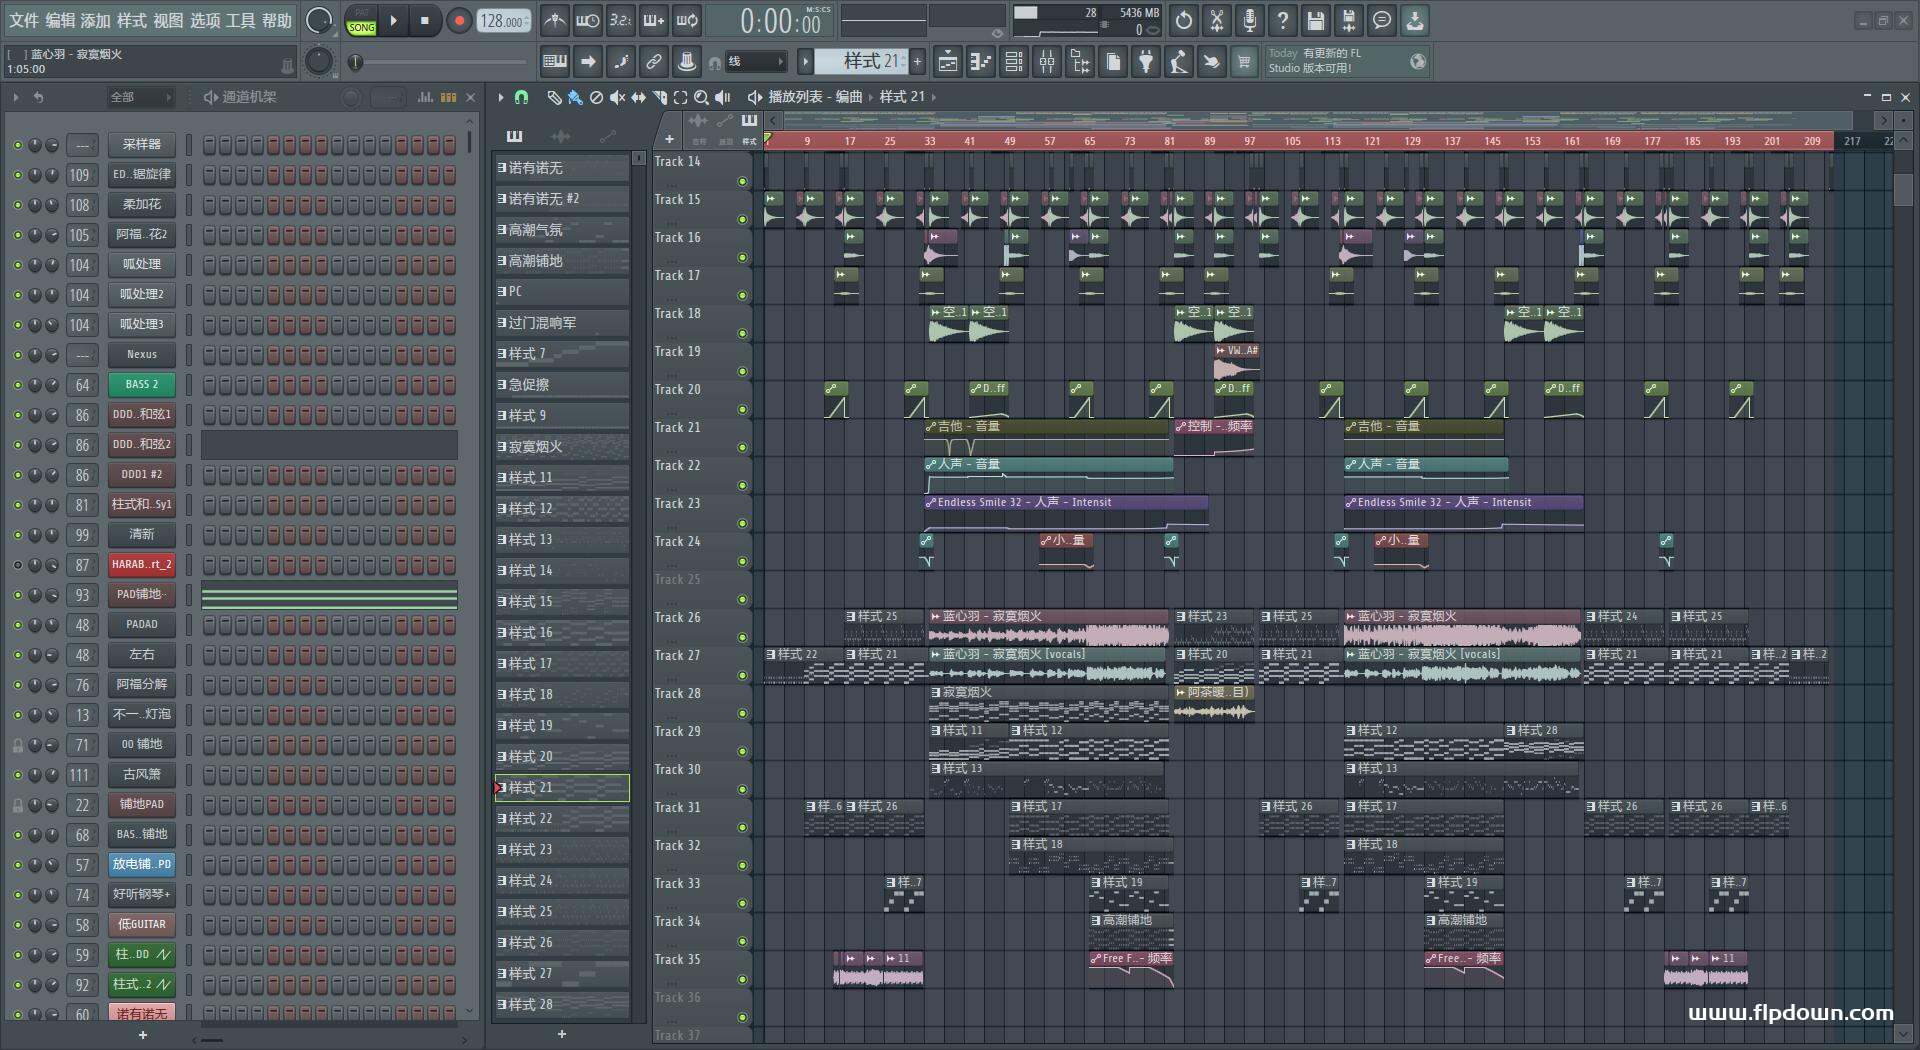Toggle the record button
This screenshot has height=1050, width=1920.
tap(459, 20)
